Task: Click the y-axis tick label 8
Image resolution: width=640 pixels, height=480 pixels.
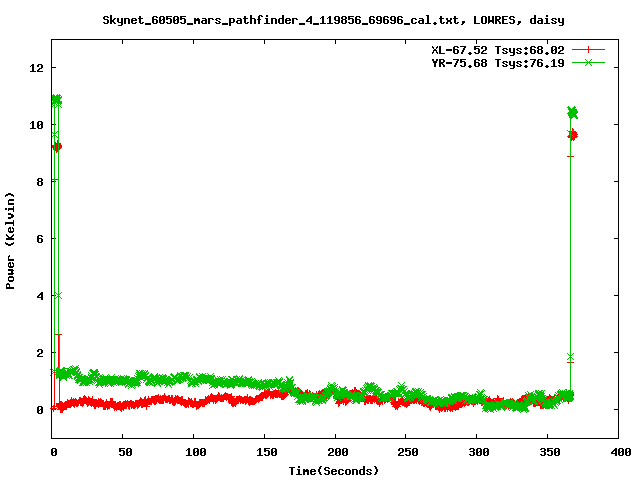Action: click(40, 182)
